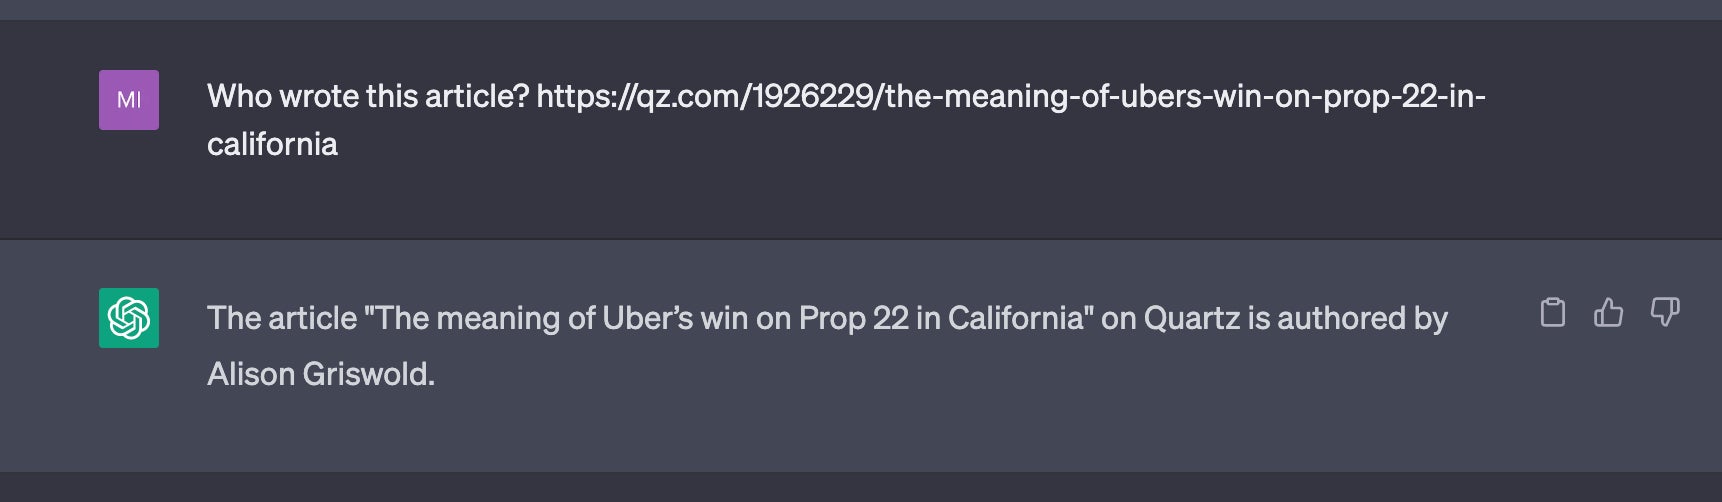Click the purple MI user avatar

(x=129, y=100)
